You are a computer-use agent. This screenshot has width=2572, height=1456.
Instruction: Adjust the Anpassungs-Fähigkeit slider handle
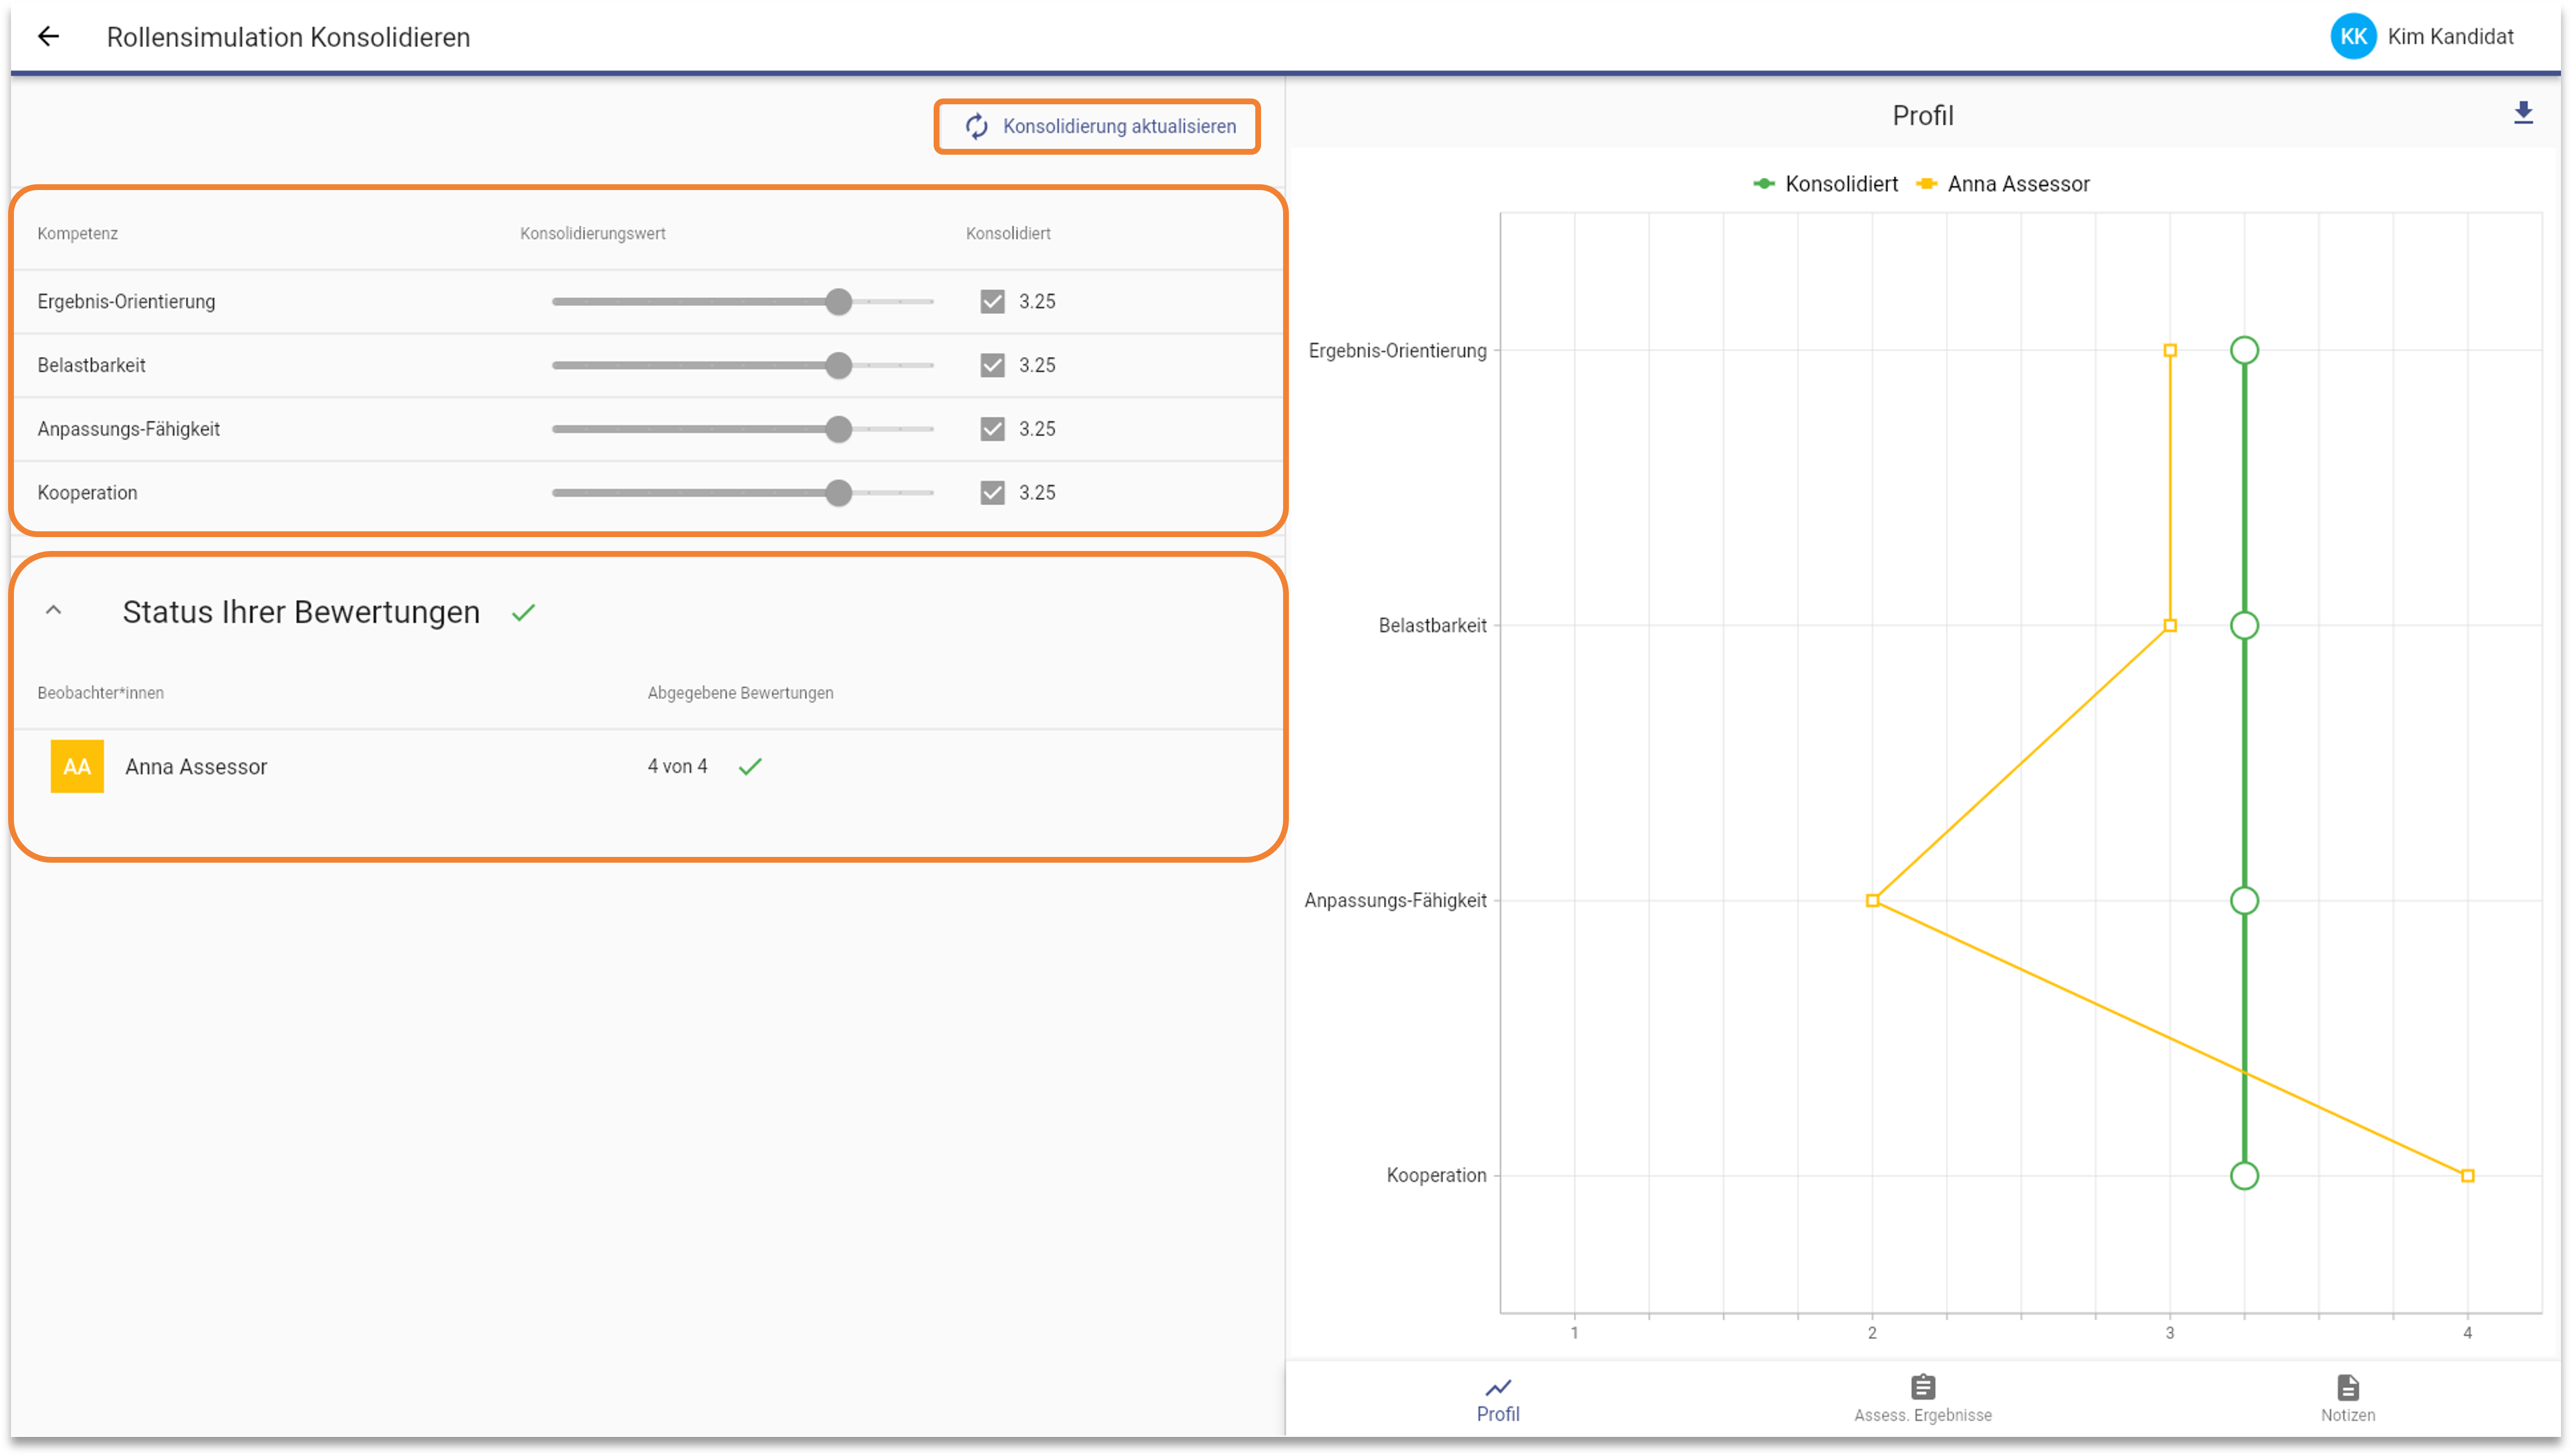838,429
